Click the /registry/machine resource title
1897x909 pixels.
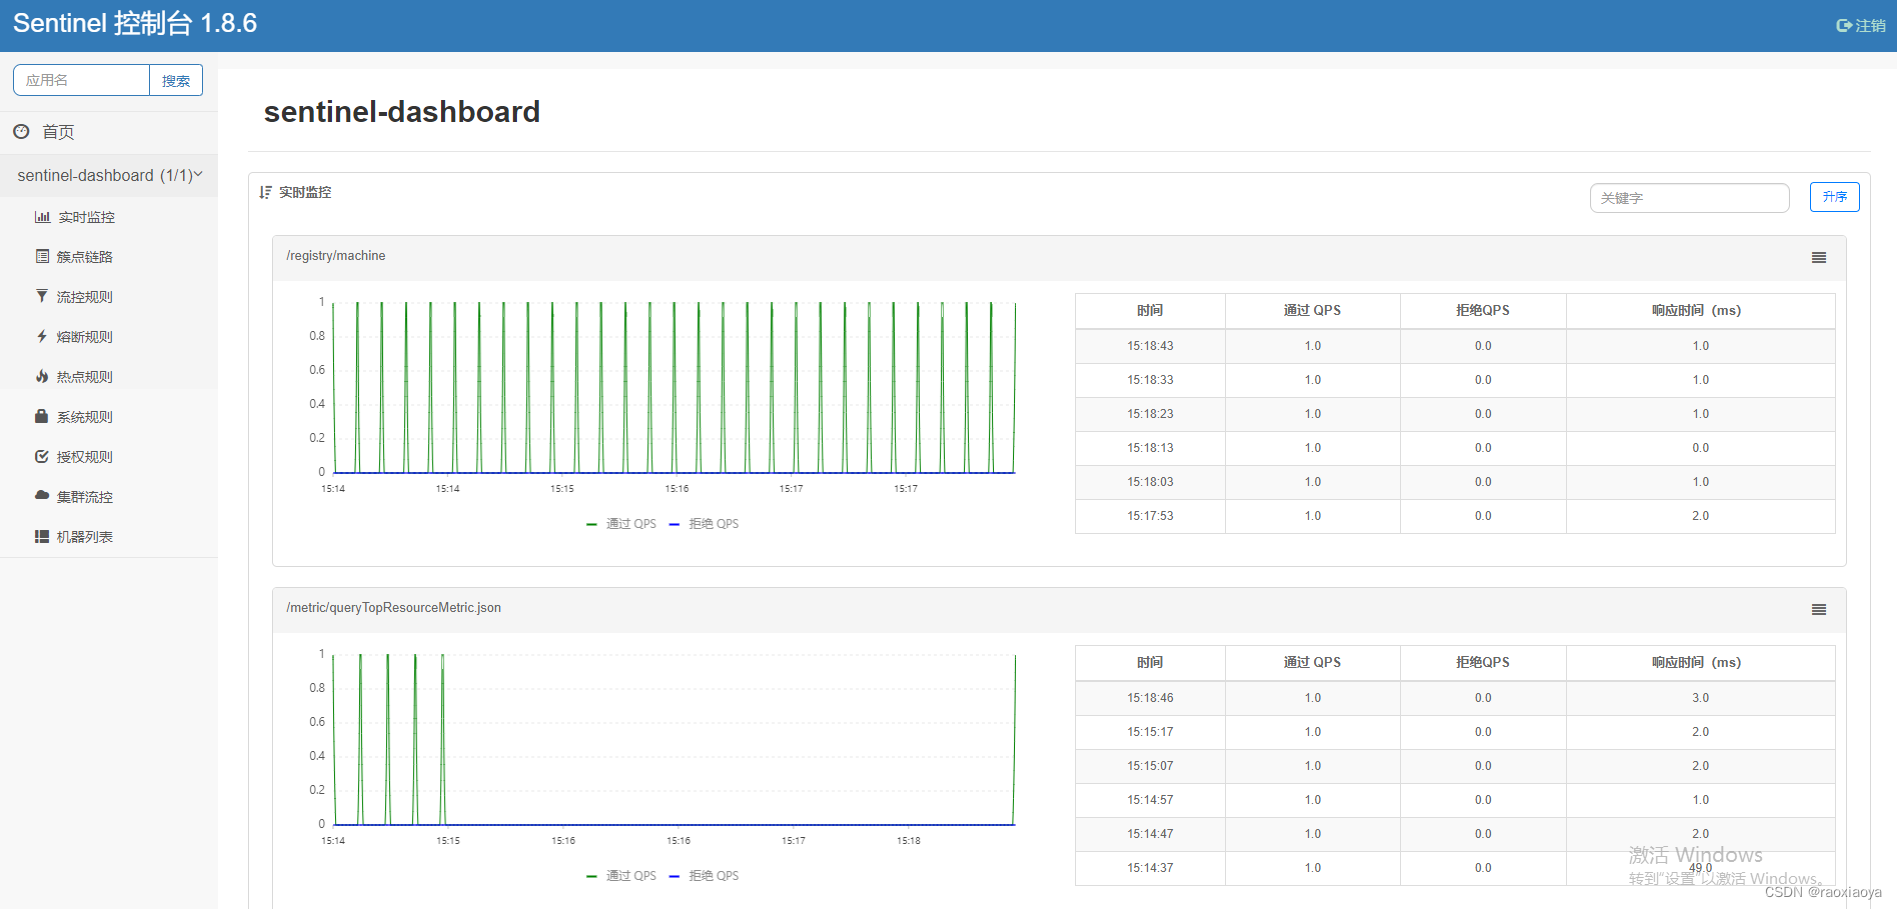336,256
